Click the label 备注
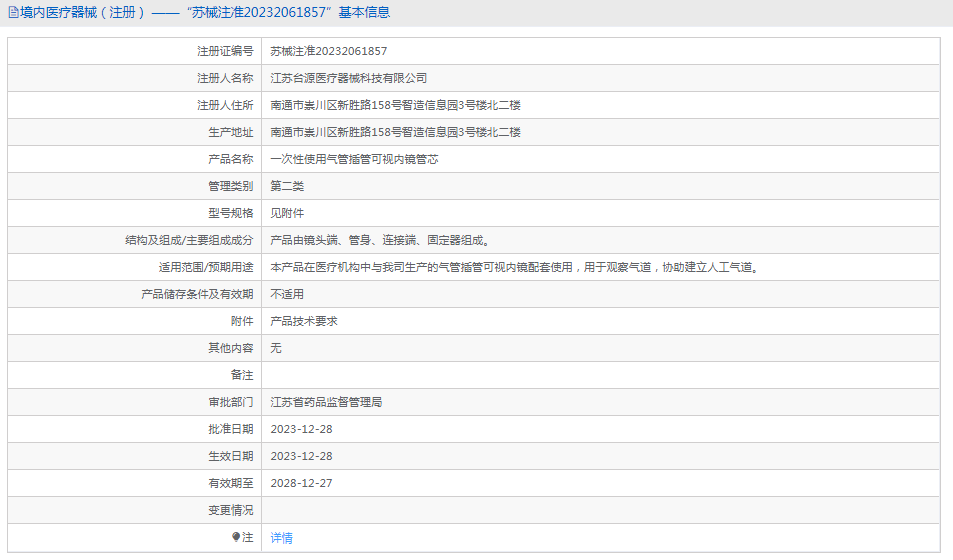Viewport: 953px width, 560px height. (x=242, y=375)
